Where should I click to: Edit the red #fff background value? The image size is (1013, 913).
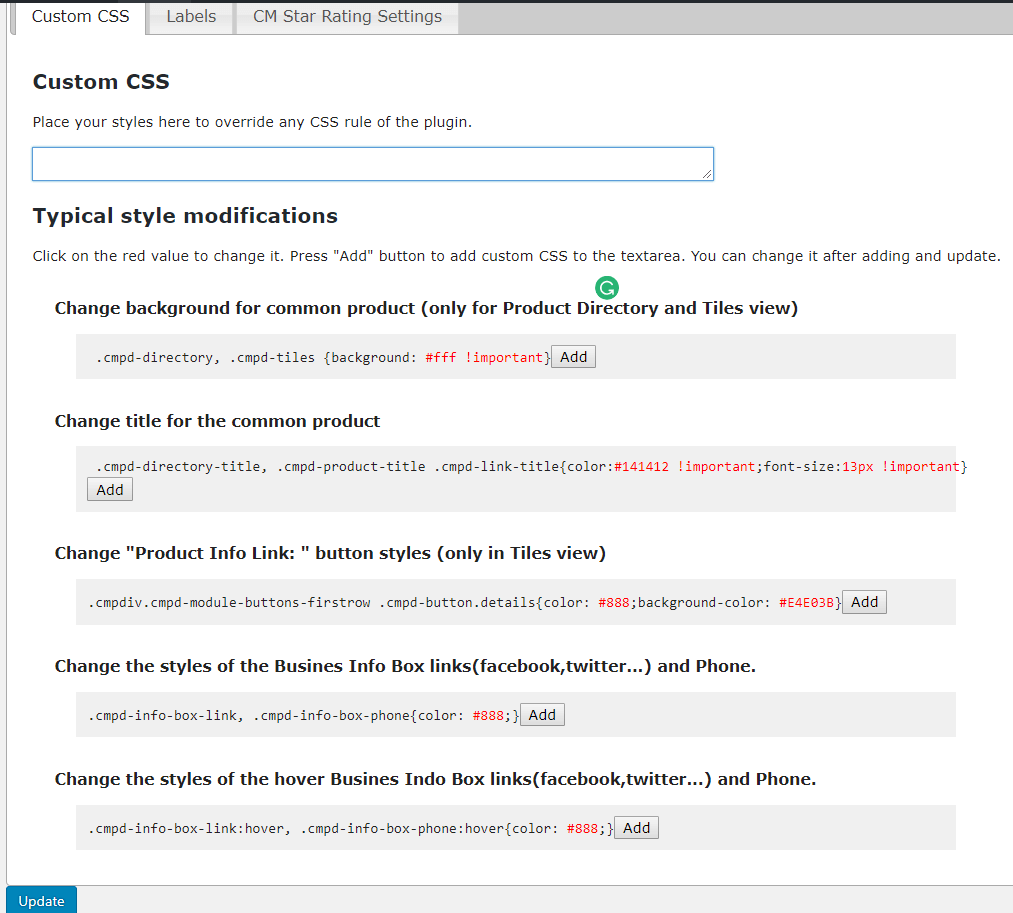pyautogui.click(x=441, y=358)
